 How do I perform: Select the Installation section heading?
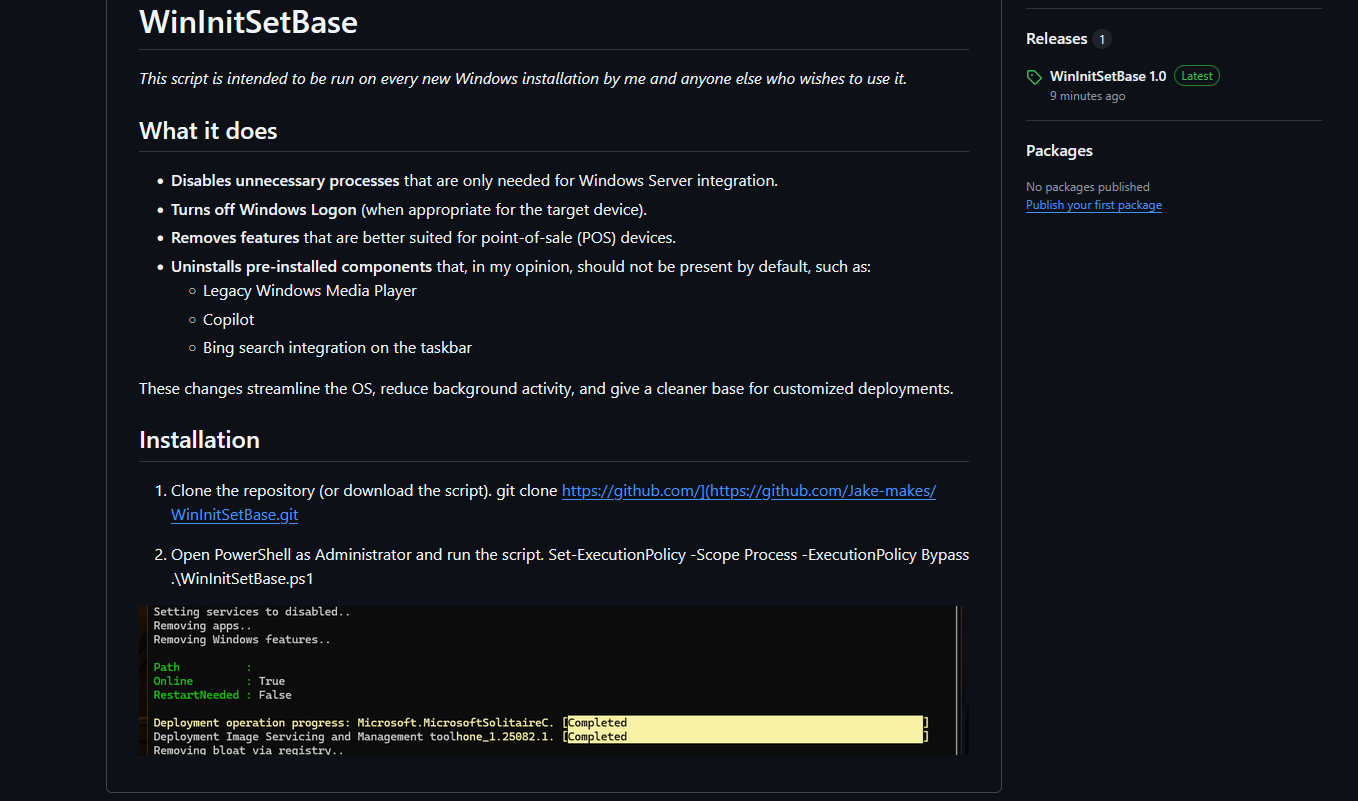click(x=199, y=440)
